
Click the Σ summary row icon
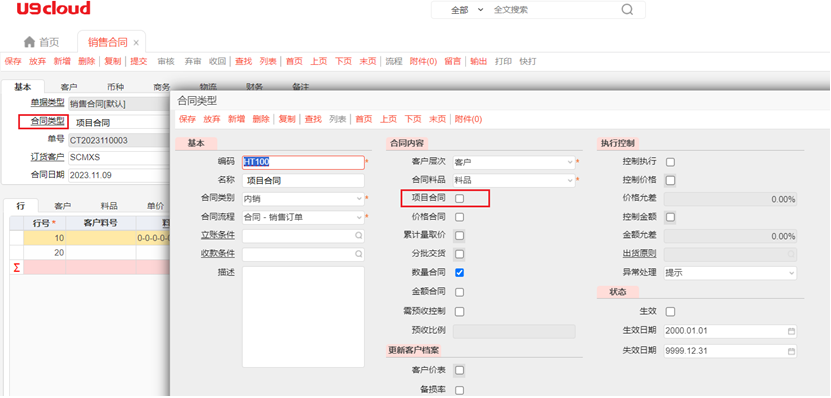(x=16, y=268)
